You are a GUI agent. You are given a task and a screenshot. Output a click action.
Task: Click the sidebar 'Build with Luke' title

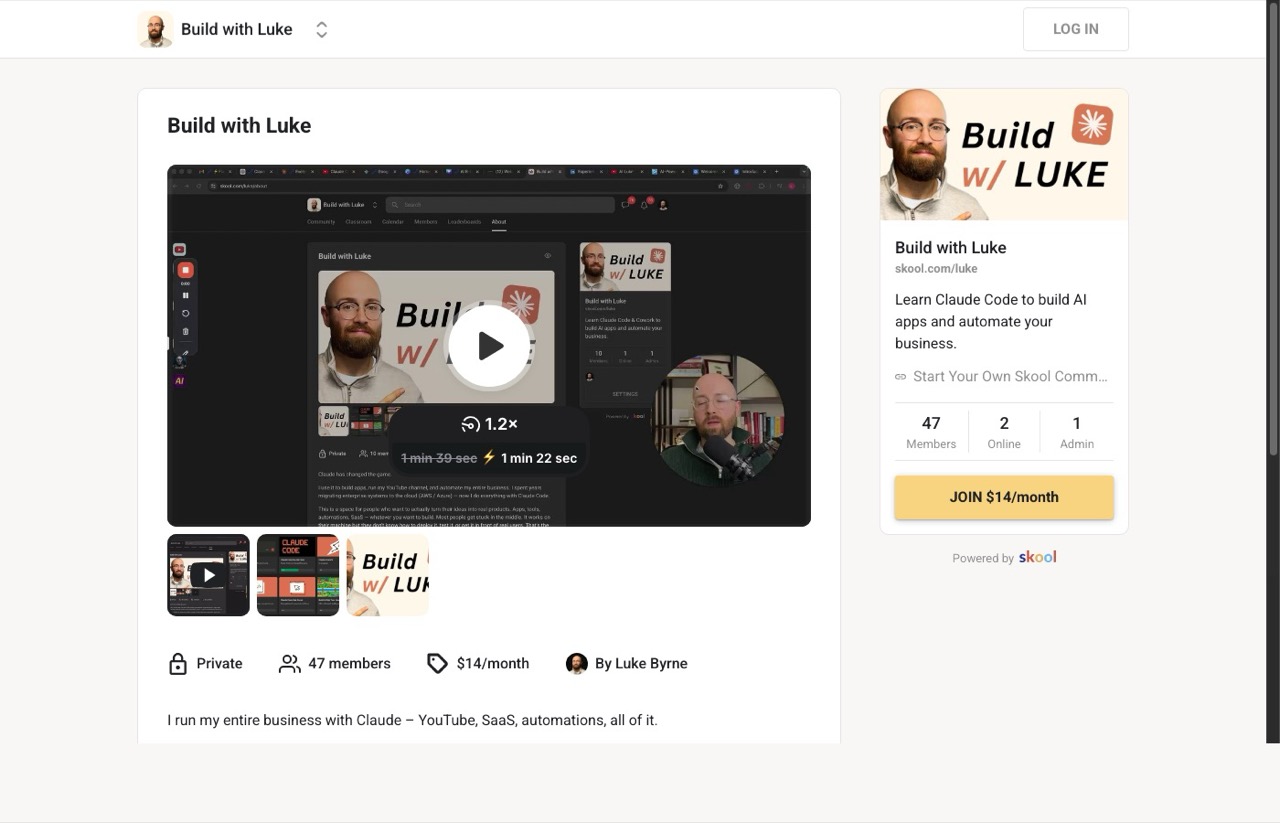pos(951,248)
